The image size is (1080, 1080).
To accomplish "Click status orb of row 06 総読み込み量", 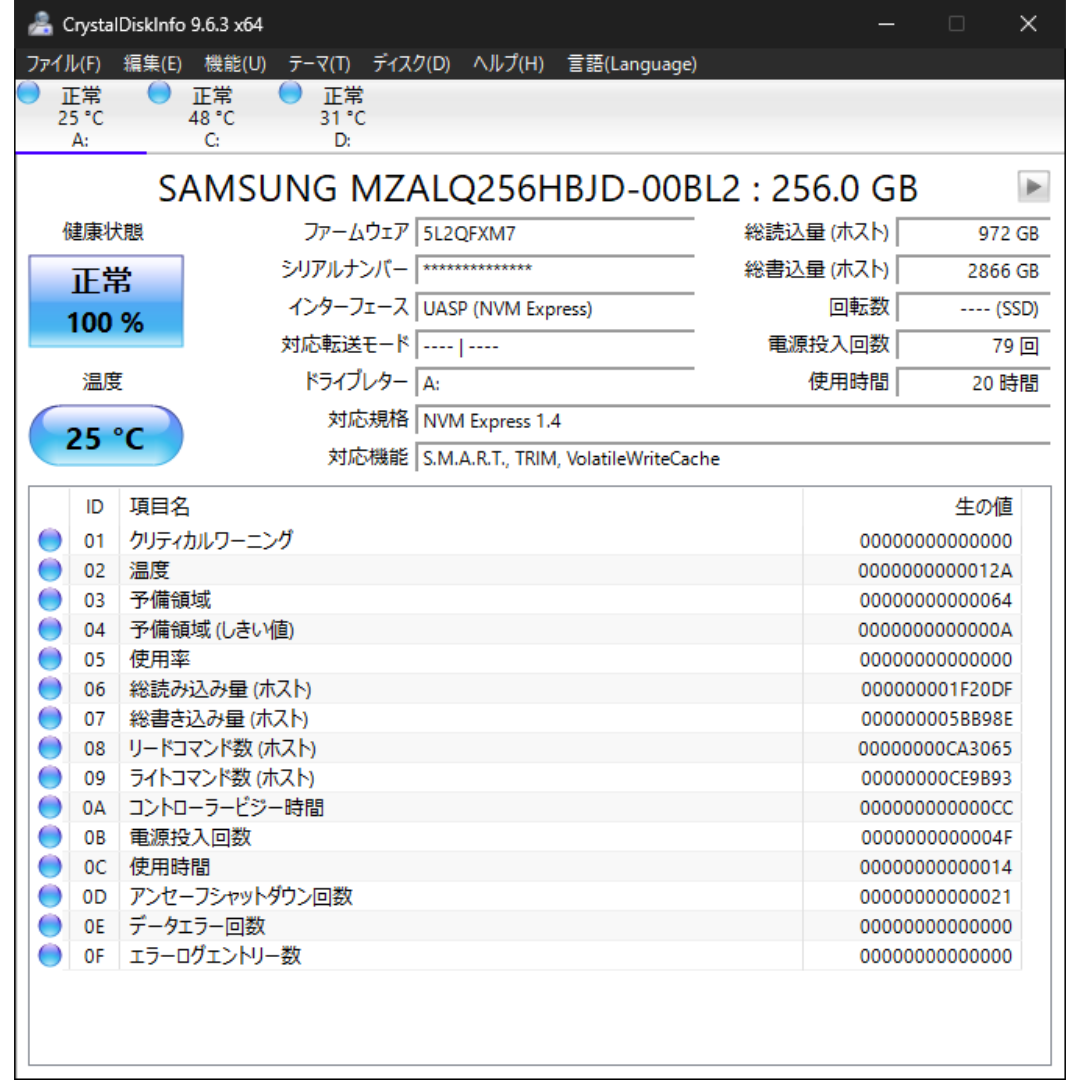I will click(x=50, y=688).
